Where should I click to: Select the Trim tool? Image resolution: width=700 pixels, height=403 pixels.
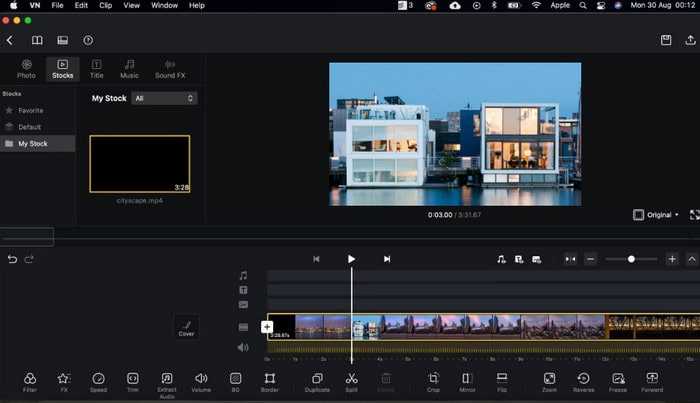133,382
